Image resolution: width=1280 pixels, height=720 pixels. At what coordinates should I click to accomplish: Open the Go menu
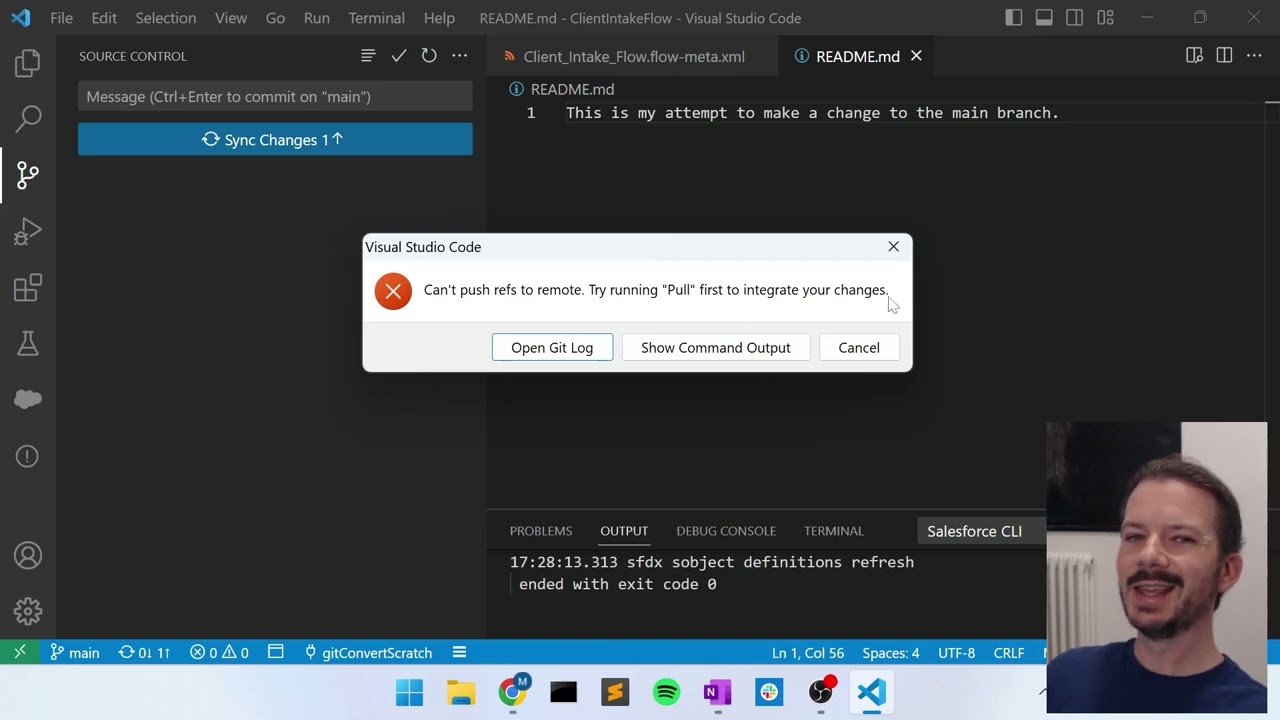coord(275,18)
